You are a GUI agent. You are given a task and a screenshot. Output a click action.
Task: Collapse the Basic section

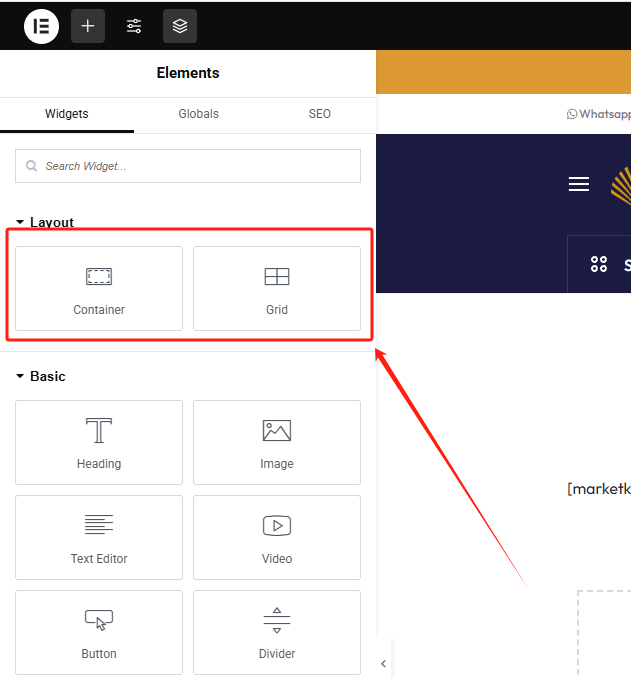click(x=41, y=376)
